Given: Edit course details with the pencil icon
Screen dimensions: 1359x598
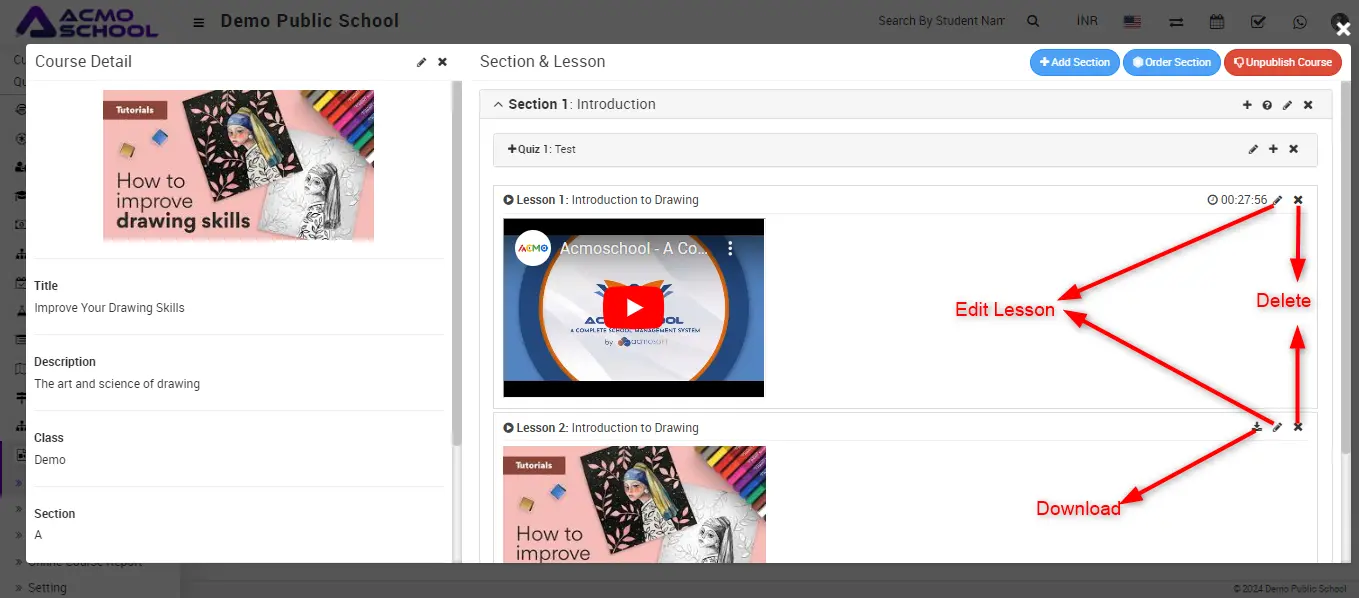Looking at the screenshot, I should 422,62.
